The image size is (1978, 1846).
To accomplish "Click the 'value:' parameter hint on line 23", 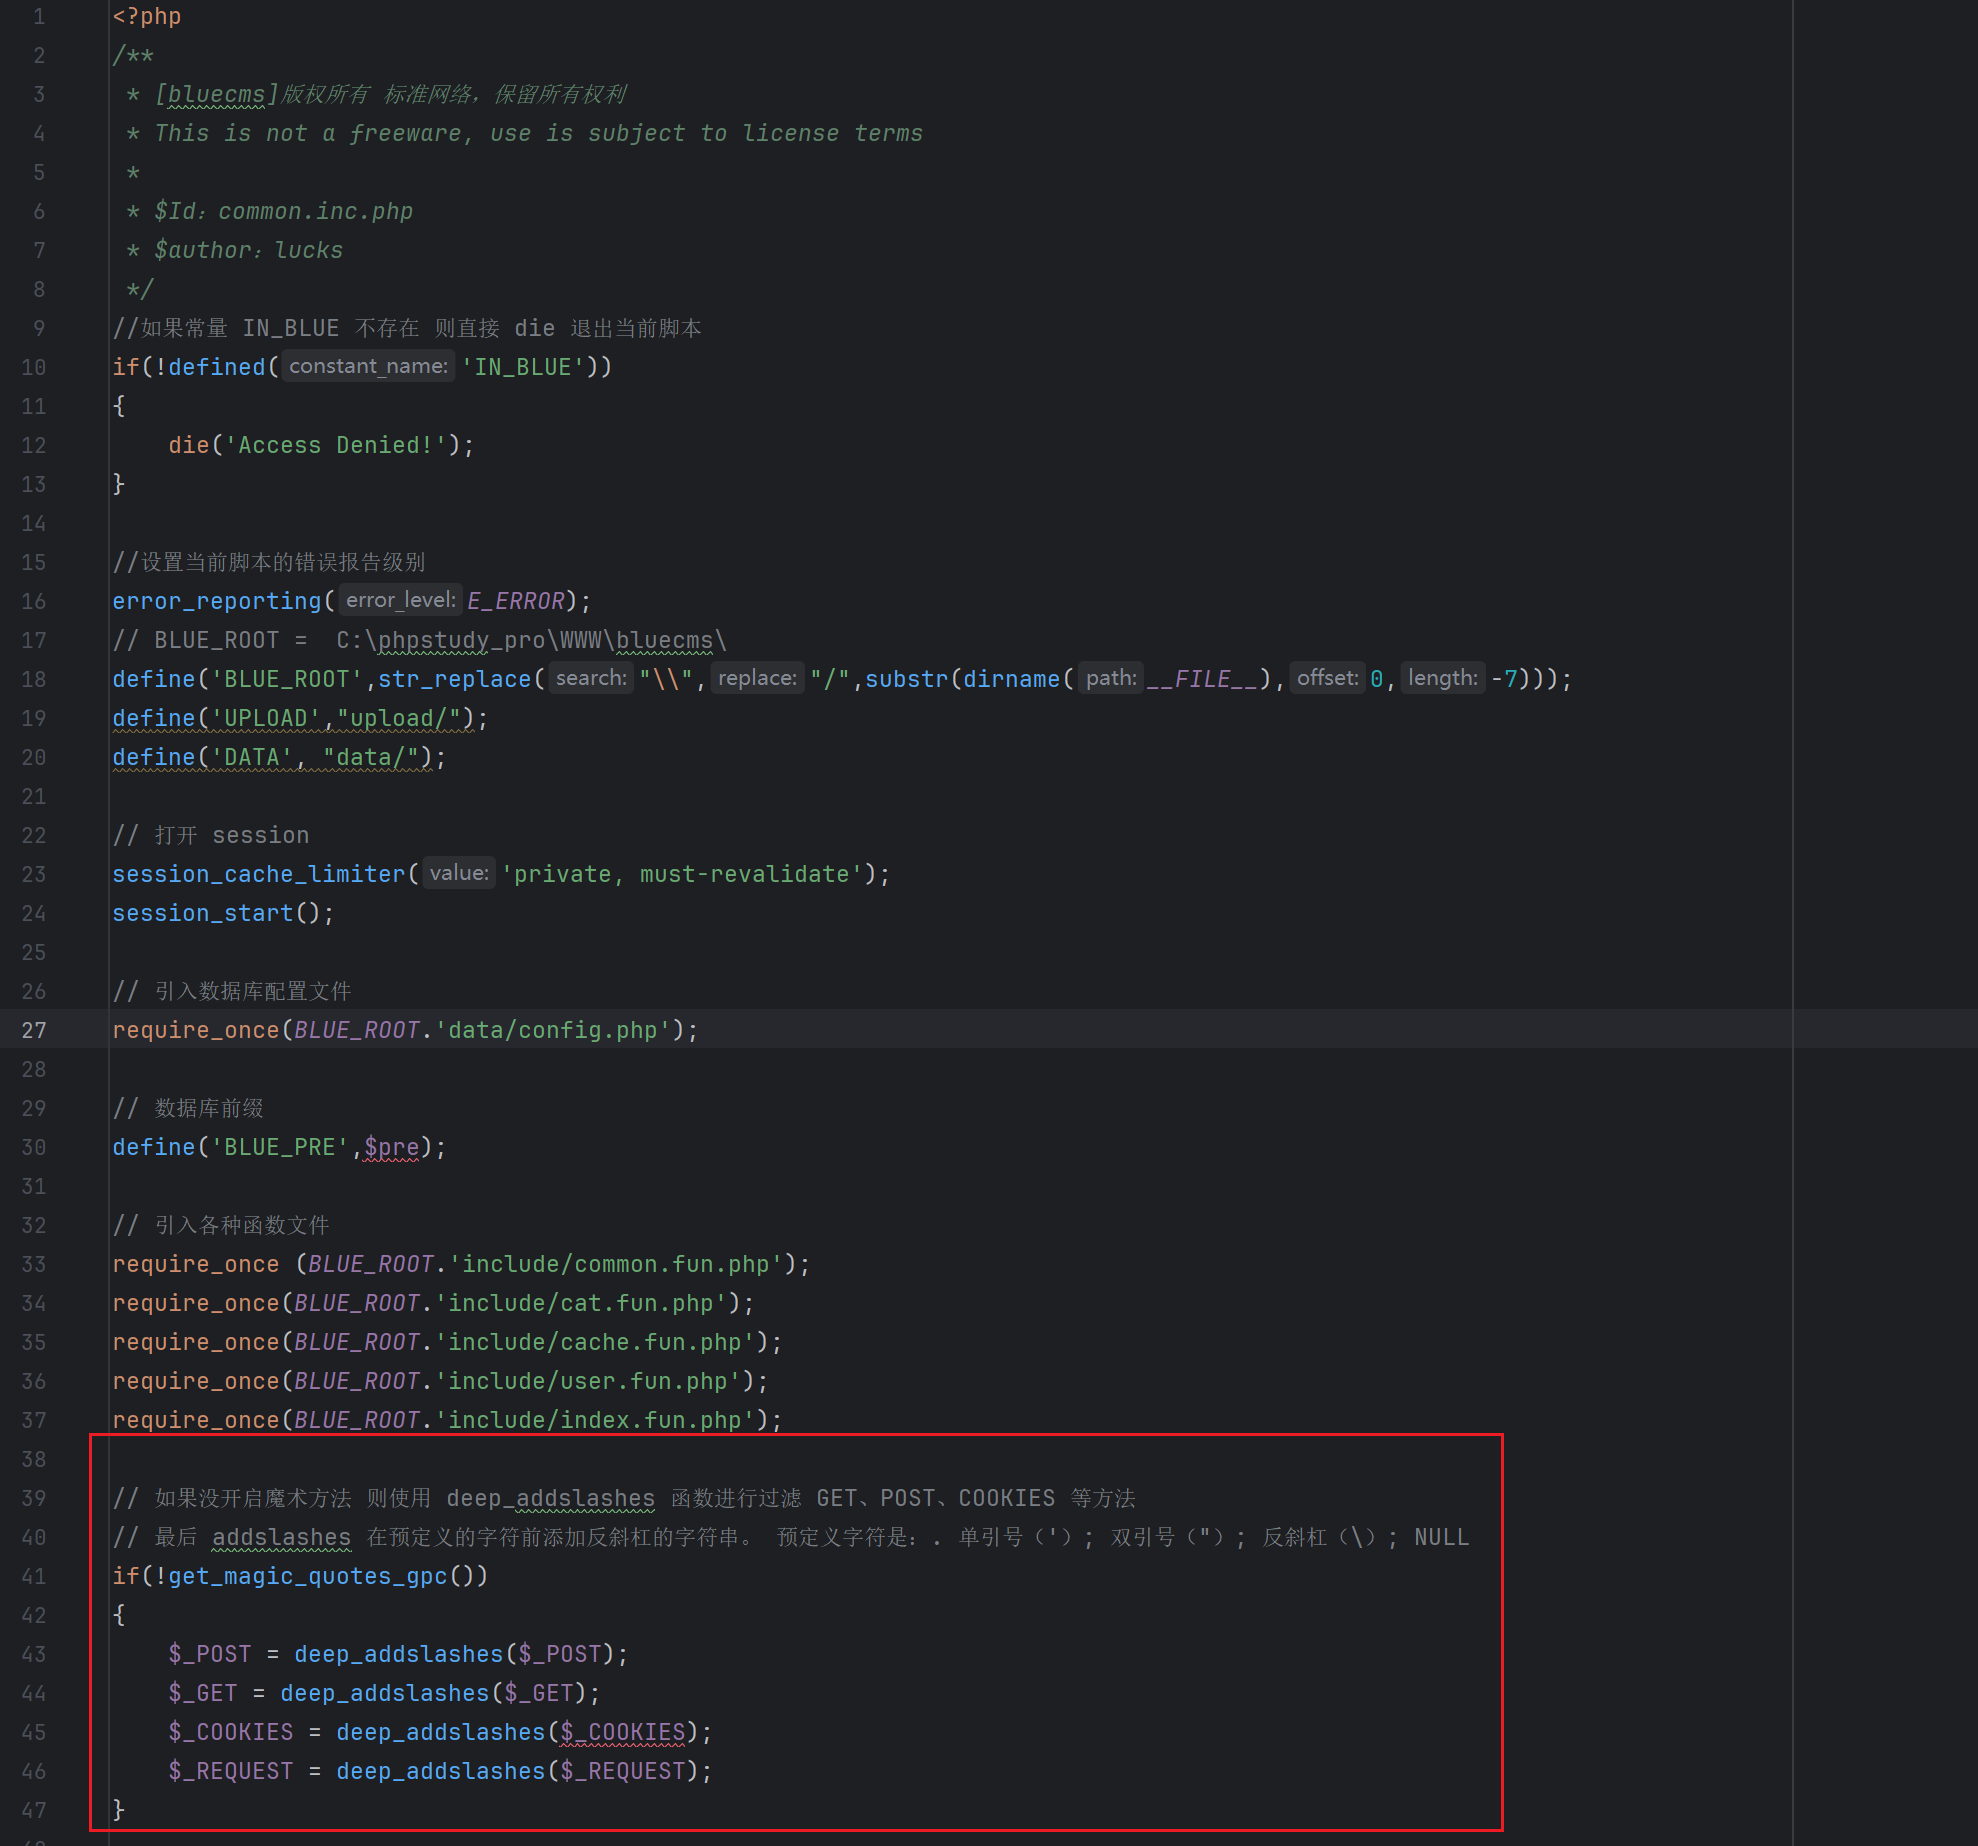I will pos(459,873).
